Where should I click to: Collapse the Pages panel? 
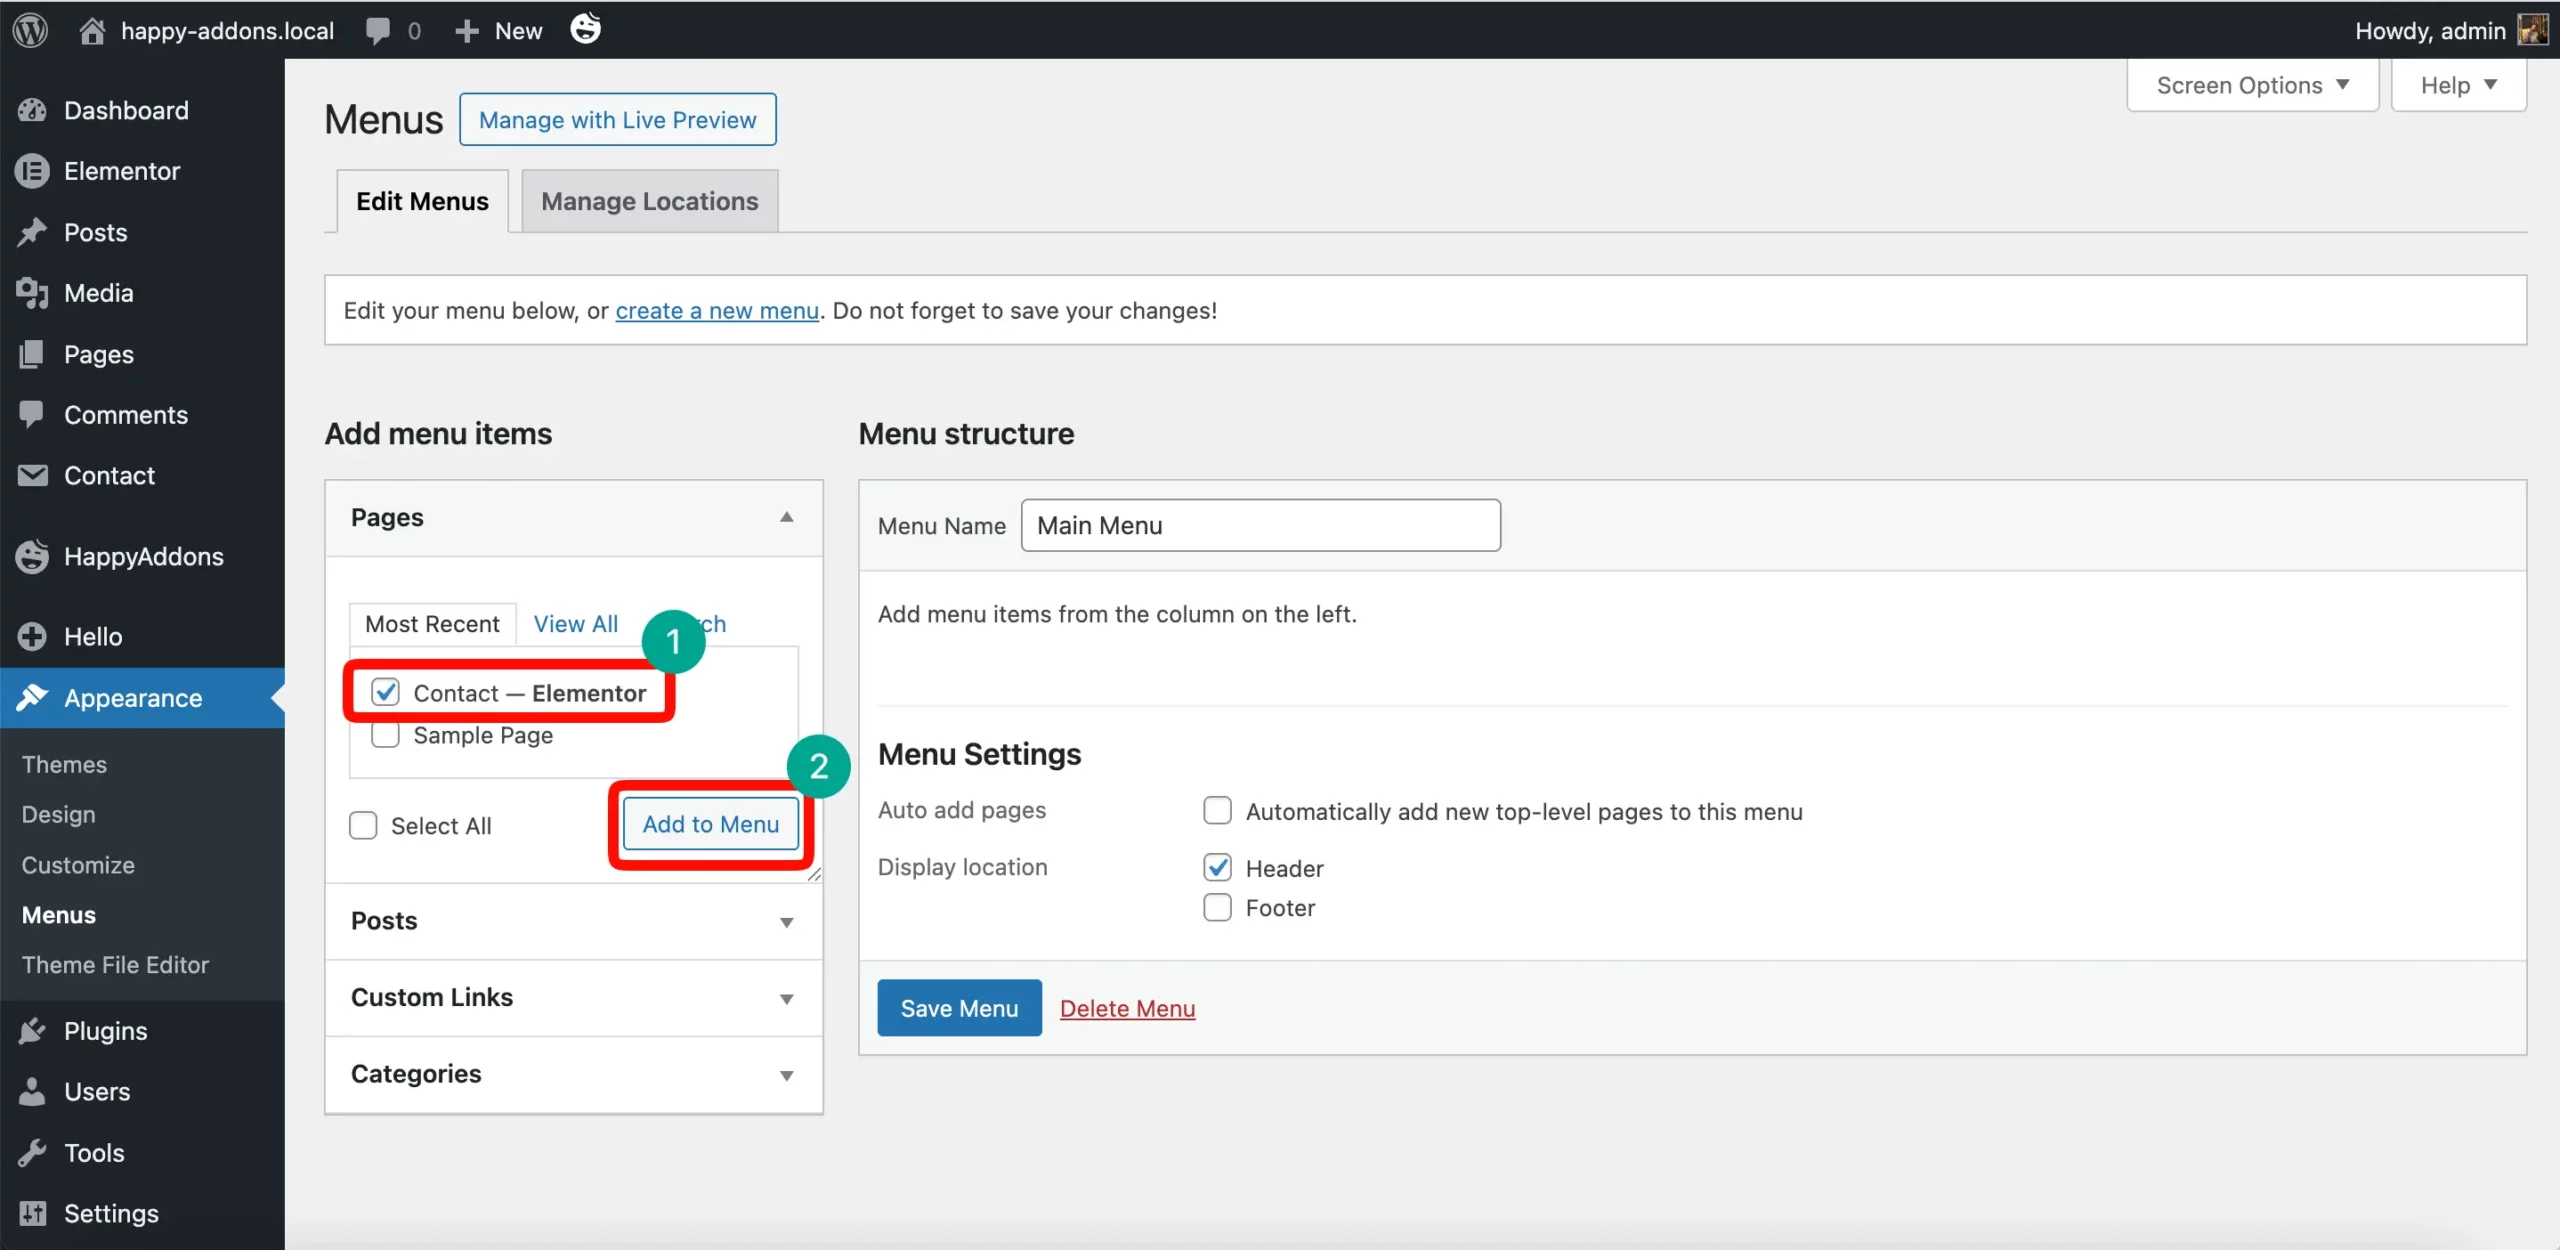click(x=786, y=517)
